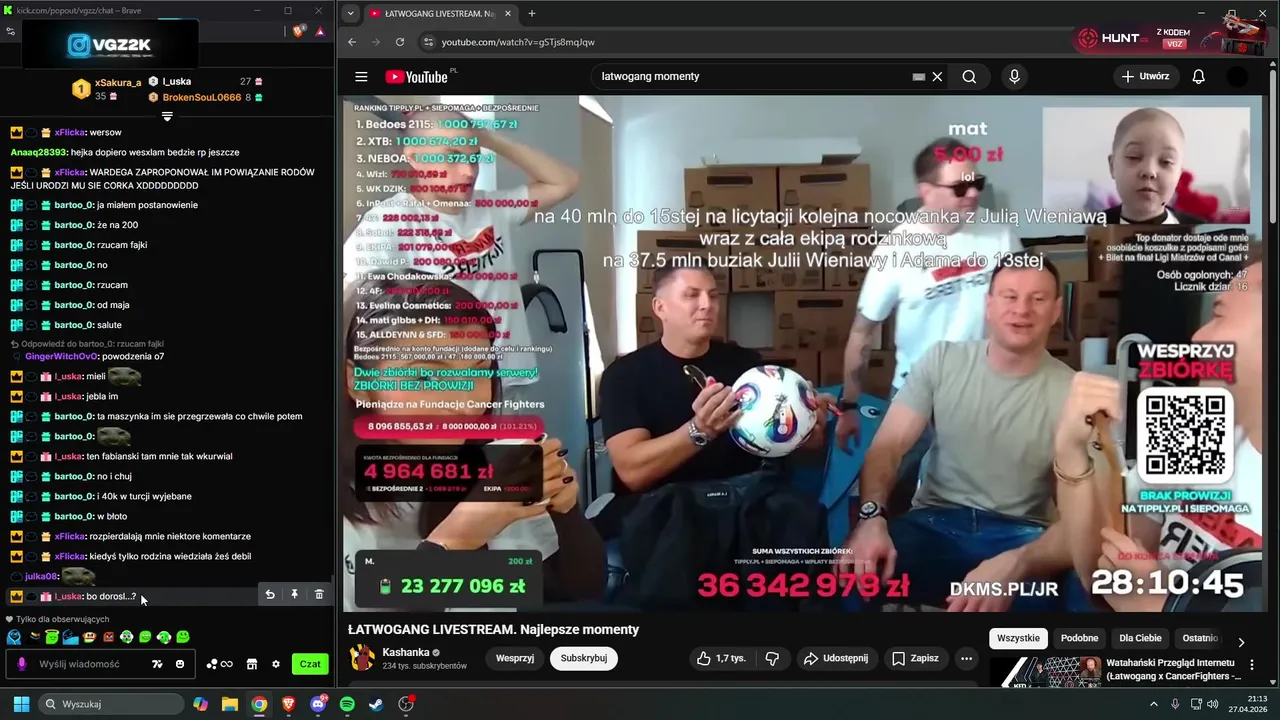Collapse the chat leaderboard expander
Image resolution: width=1280 pixels, height=720 pixels.
(167, 117)
